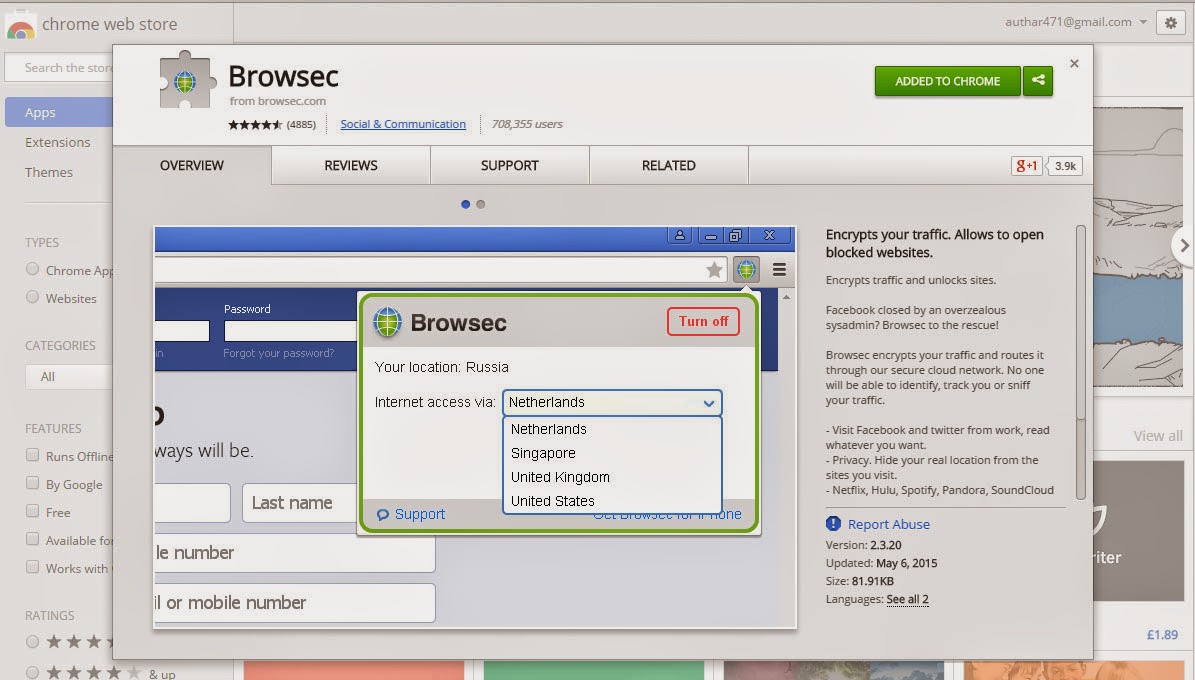Open the settings gear icon
The width and height of the screenshot is (1195, 680).
[x=1171, y=23]
